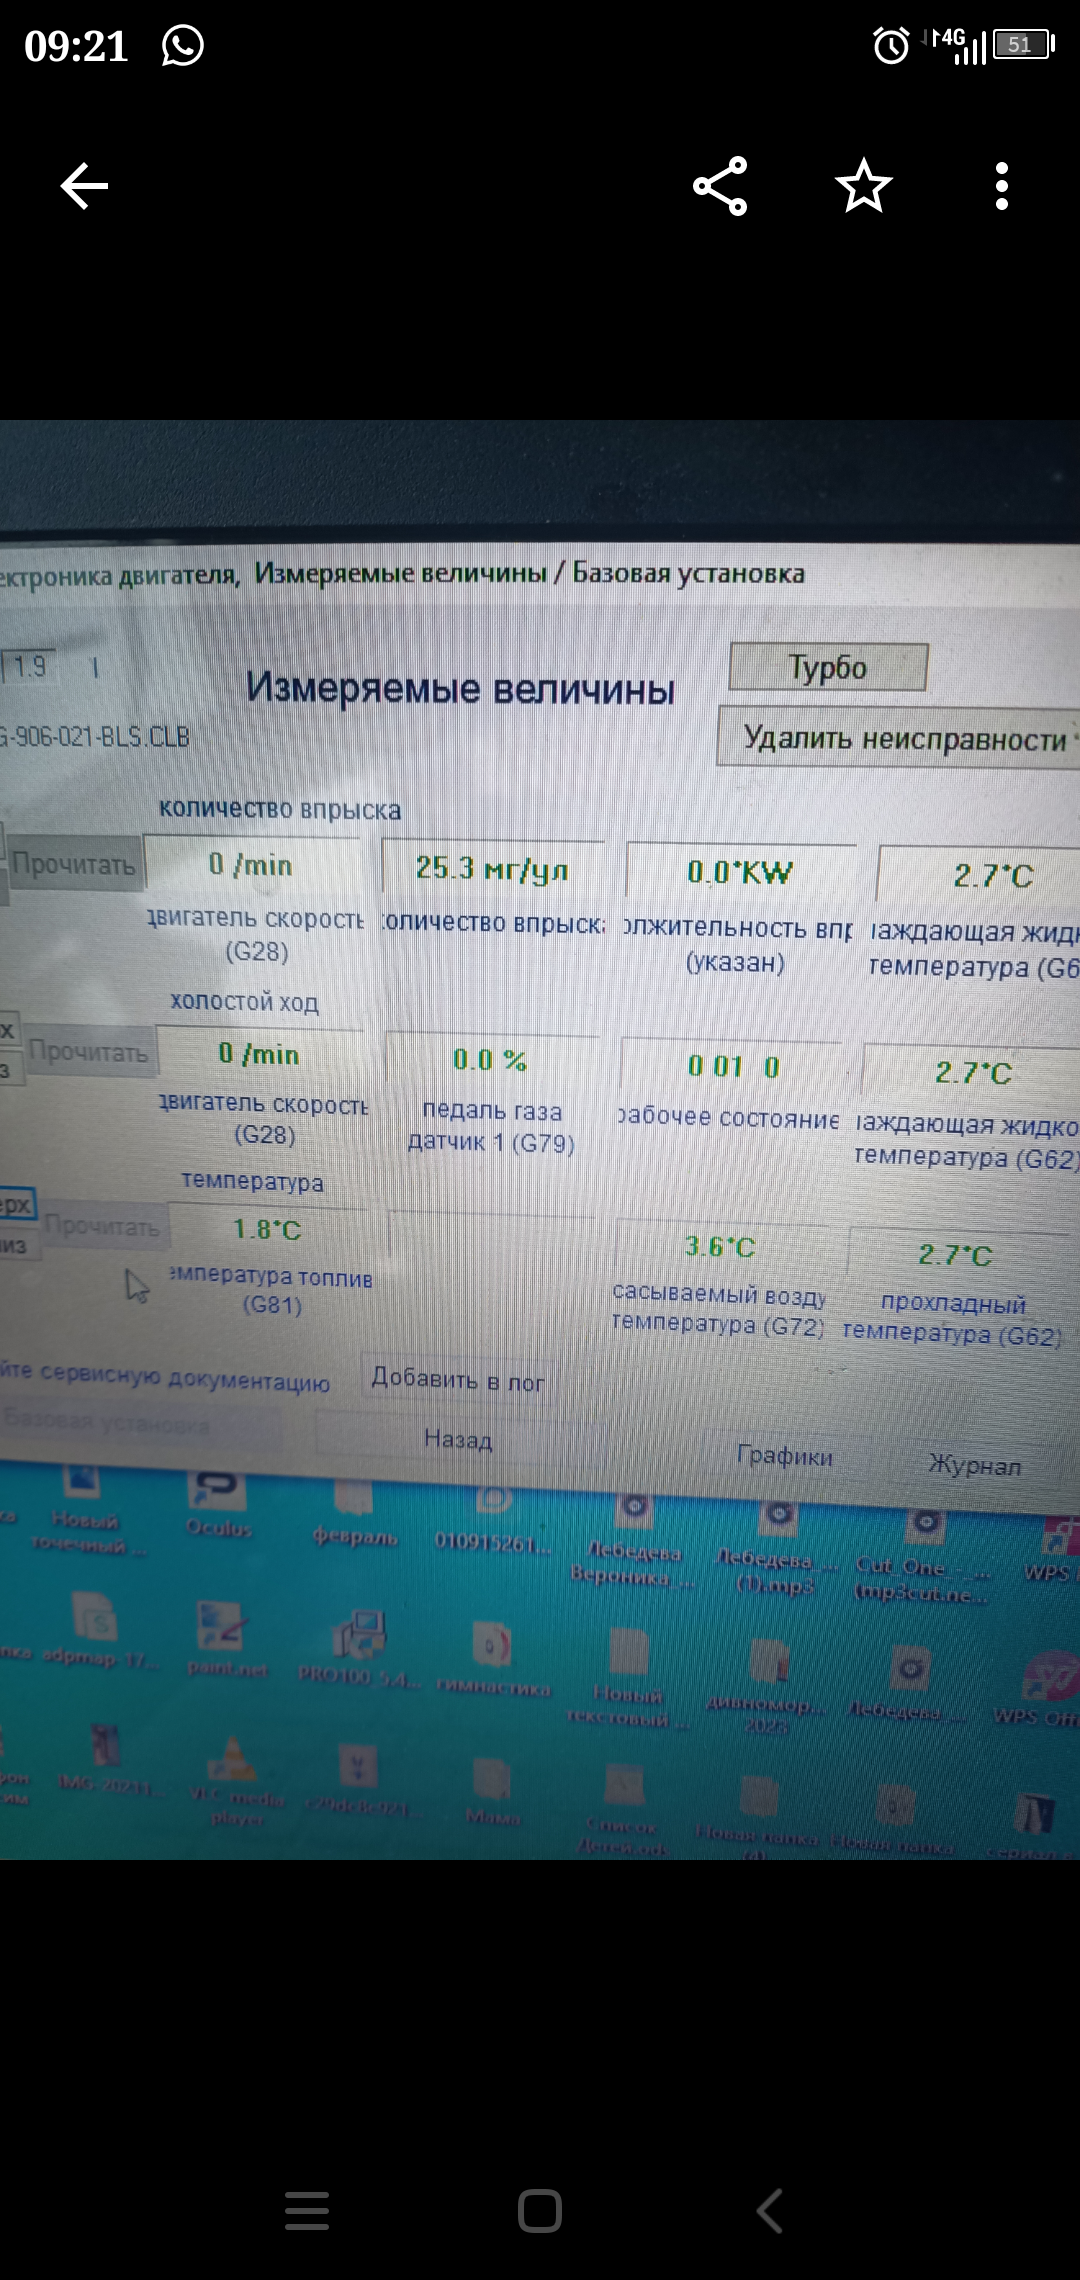Image resolution: width=1080 pixels, height=2280 pixels.
Task: Open Графики at the bottom of the window
Action: click(785, 1456)
